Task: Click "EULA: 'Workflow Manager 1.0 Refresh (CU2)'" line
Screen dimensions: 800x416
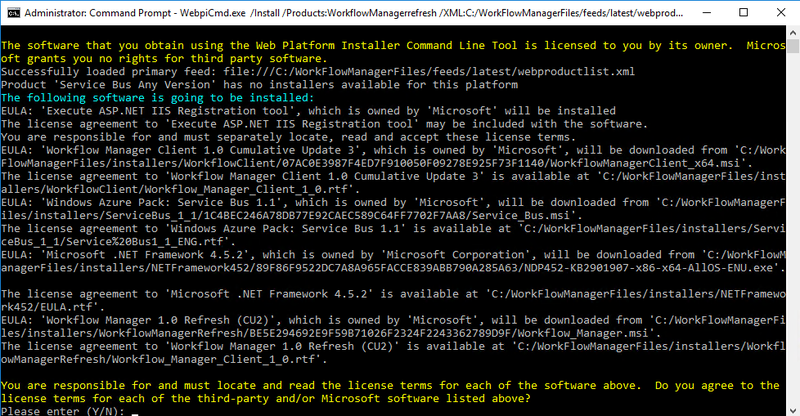Action: pos(393,320)
